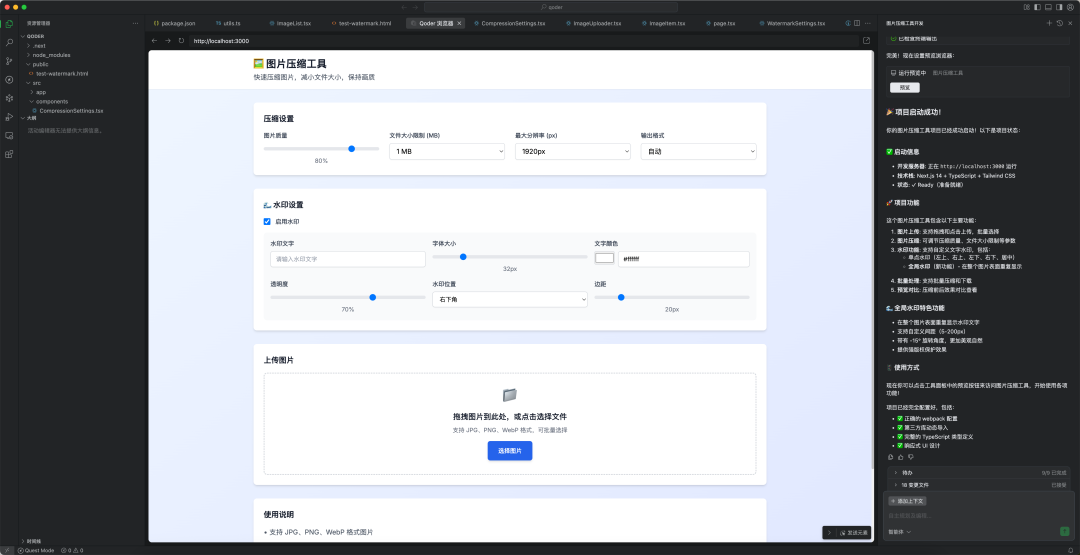Open preview in external browser icon

[866, 41]
